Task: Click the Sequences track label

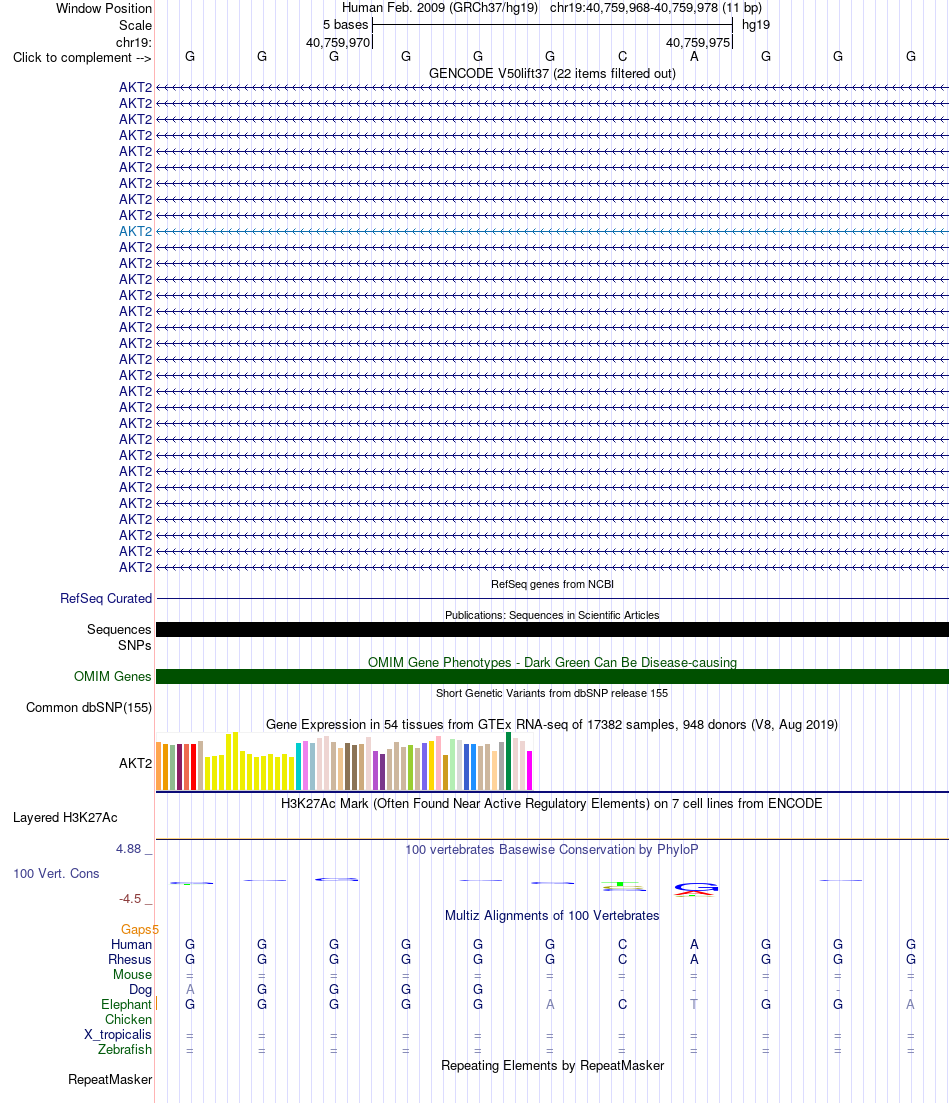Action: [119, 630]
